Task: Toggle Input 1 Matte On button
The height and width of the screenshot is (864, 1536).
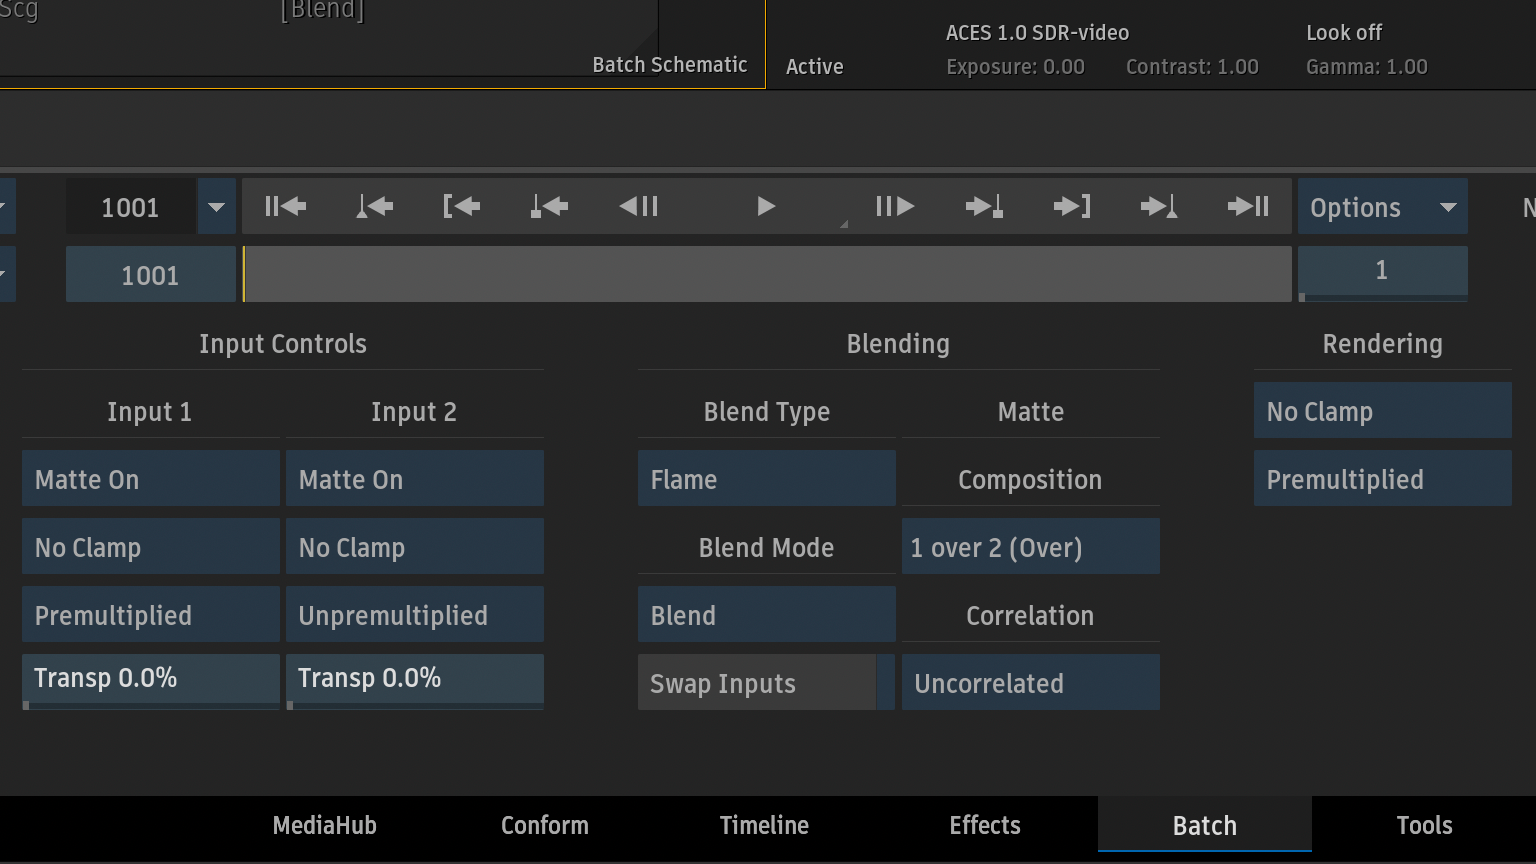Action: (x=151, y=478)
